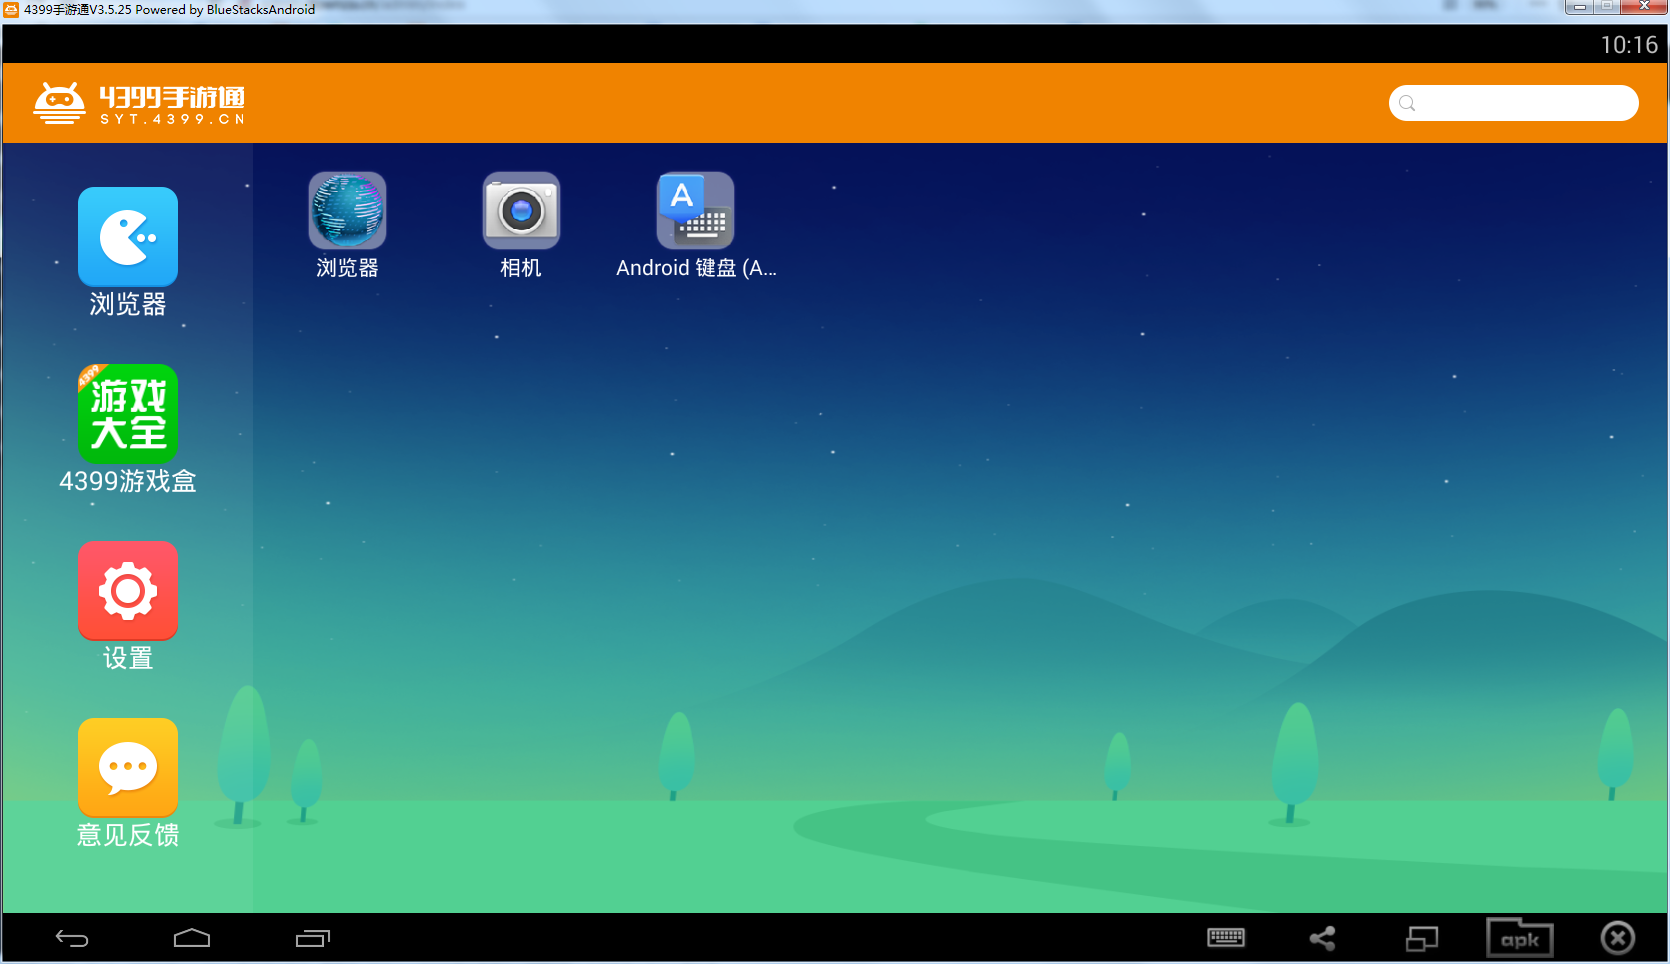Open the 相机 camera app
Screen dimensions: 1670x964
click(521, 210)
